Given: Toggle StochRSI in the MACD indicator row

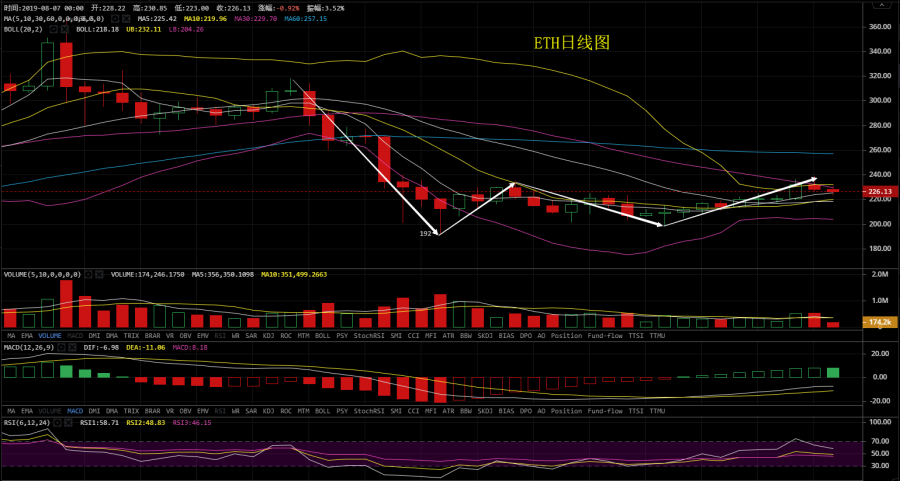Looking at the screenshot, I should point(370,411).
